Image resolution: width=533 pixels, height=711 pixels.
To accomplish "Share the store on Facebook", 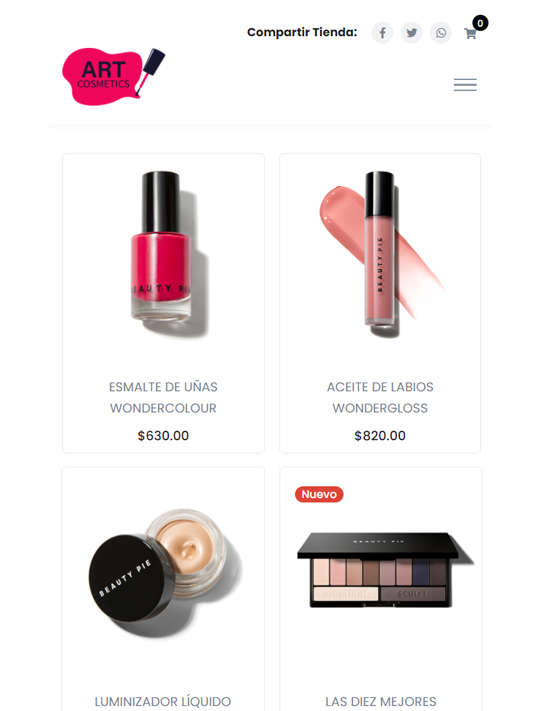I will [x=382, y=33].
